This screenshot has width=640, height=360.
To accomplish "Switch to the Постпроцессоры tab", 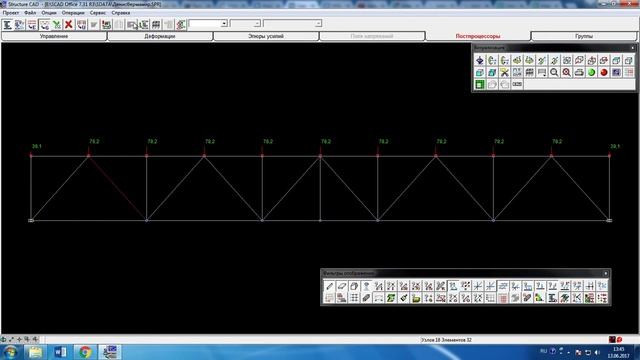I will [478, 36].
